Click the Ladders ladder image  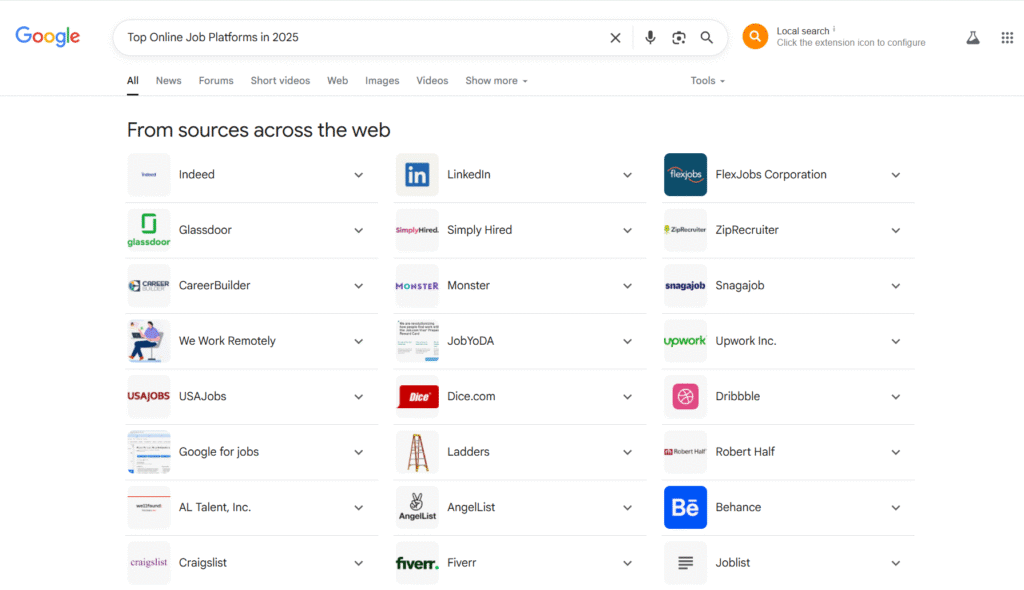pos(417,452)
